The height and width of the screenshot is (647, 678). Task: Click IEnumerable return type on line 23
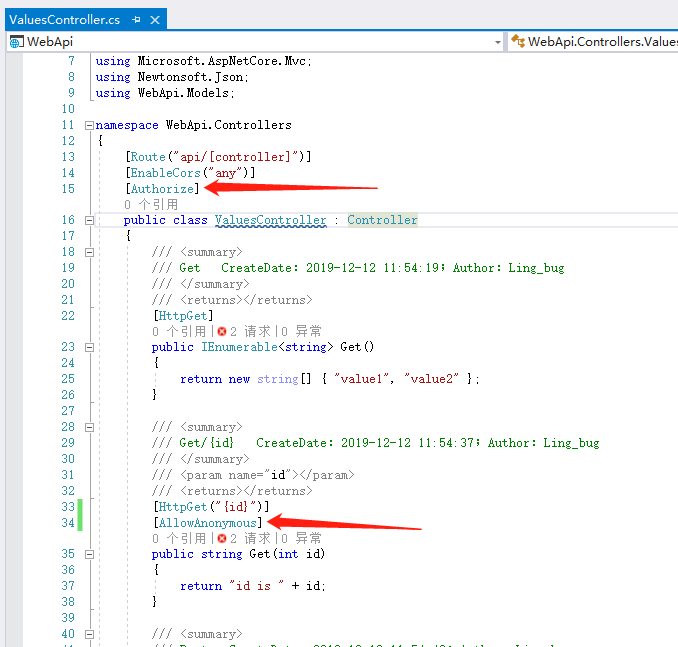pos(240,347)
